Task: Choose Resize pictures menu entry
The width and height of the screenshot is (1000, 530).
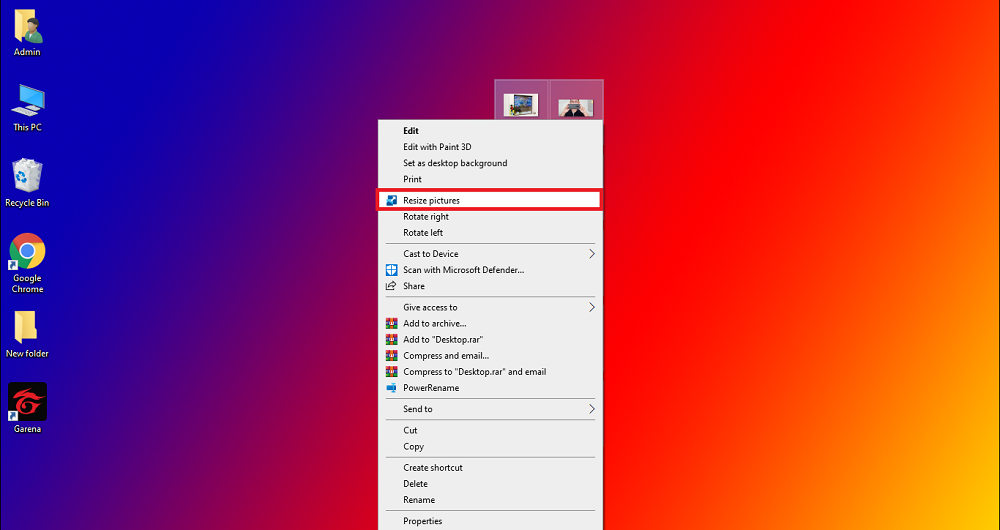Action: tap(490, 200)
